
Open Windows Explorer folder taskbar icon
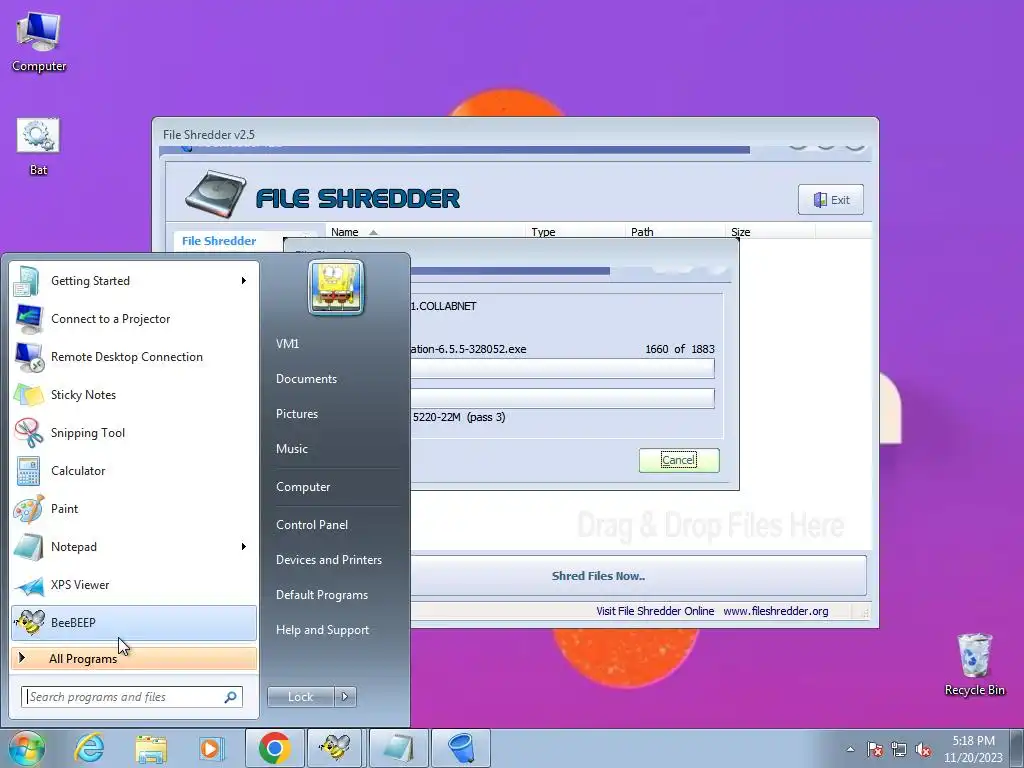tap(151, 748)
